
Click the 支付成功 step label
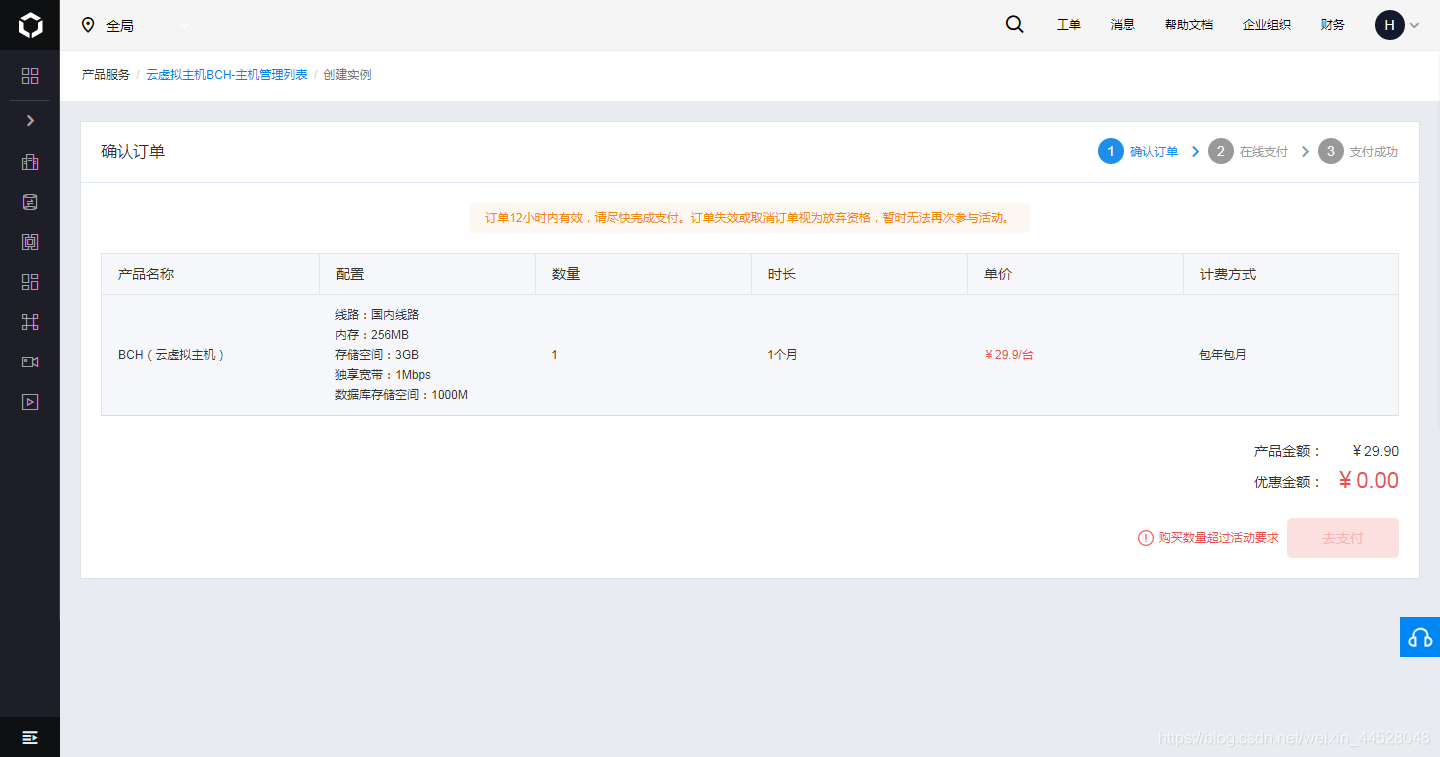tap(1374, 152)
